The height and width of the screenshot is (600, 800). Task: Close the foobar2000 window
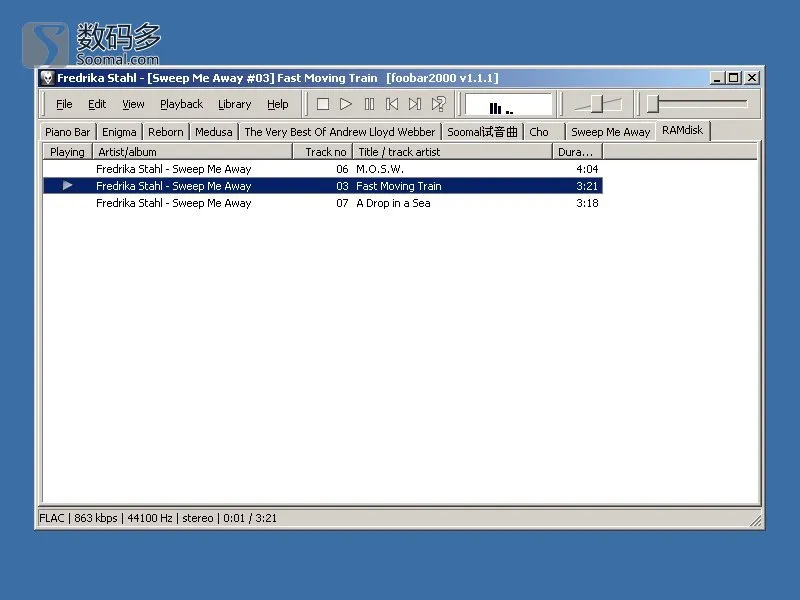click(752, 78)
